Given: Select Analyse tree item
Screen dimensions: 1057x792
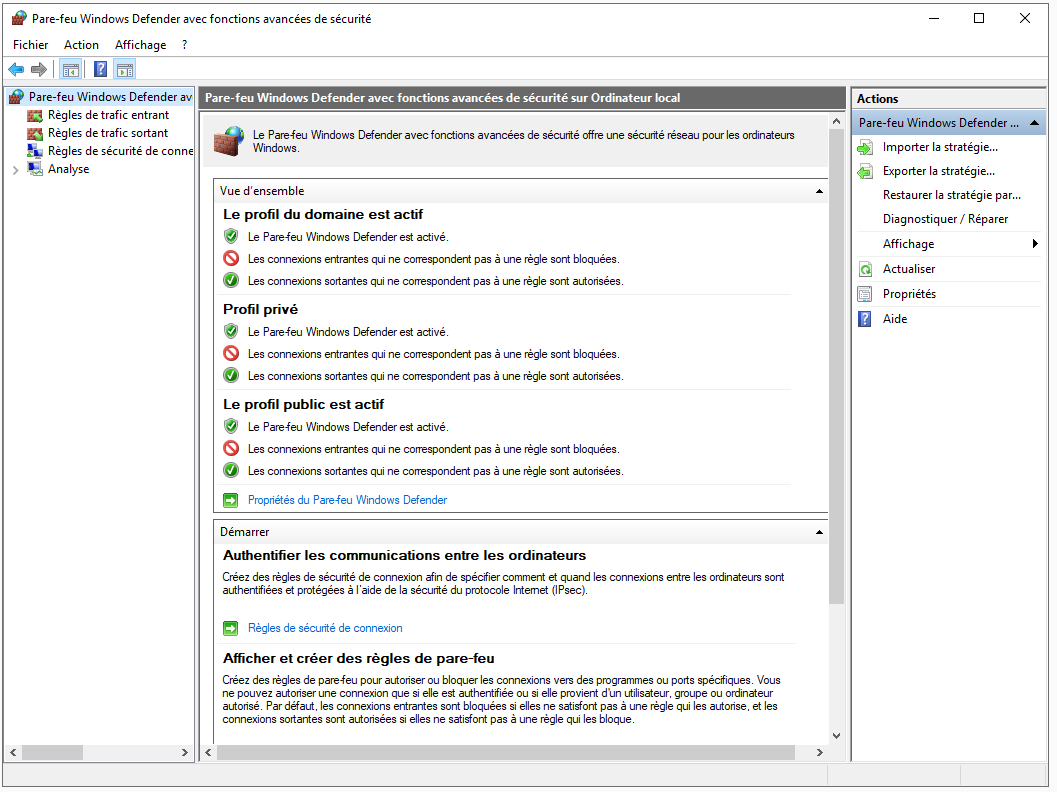Looking at the screenshot, I should [68, 169].
